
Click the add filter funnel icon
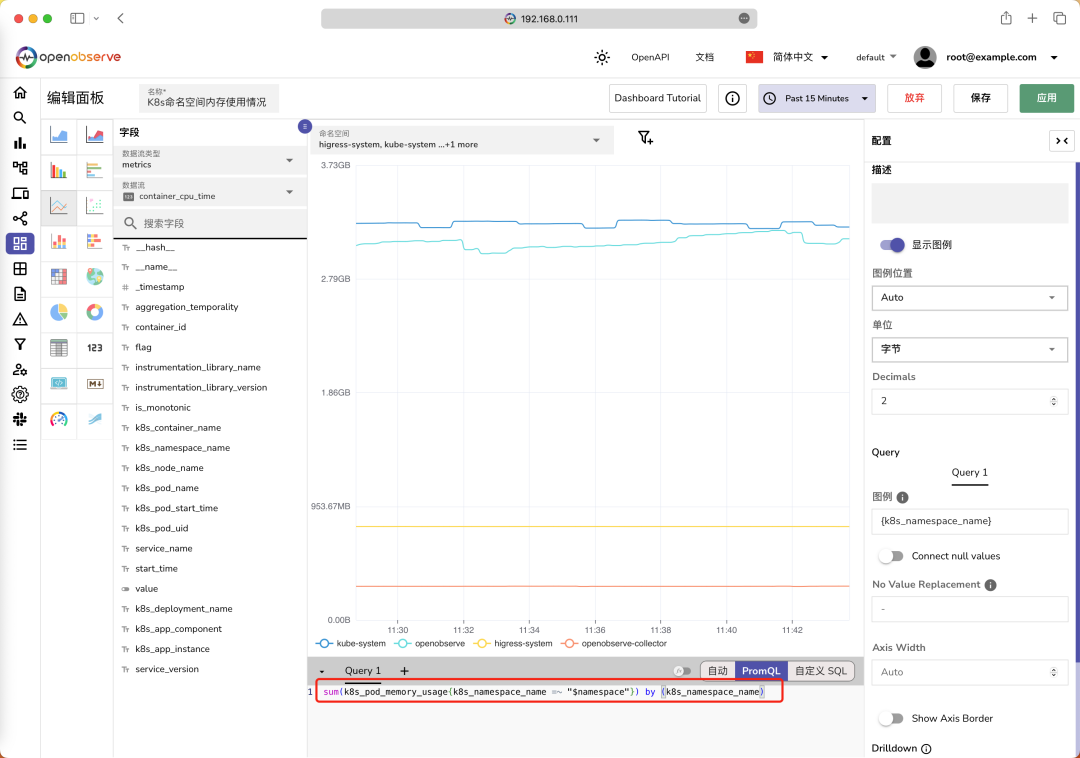pos(645,138)
